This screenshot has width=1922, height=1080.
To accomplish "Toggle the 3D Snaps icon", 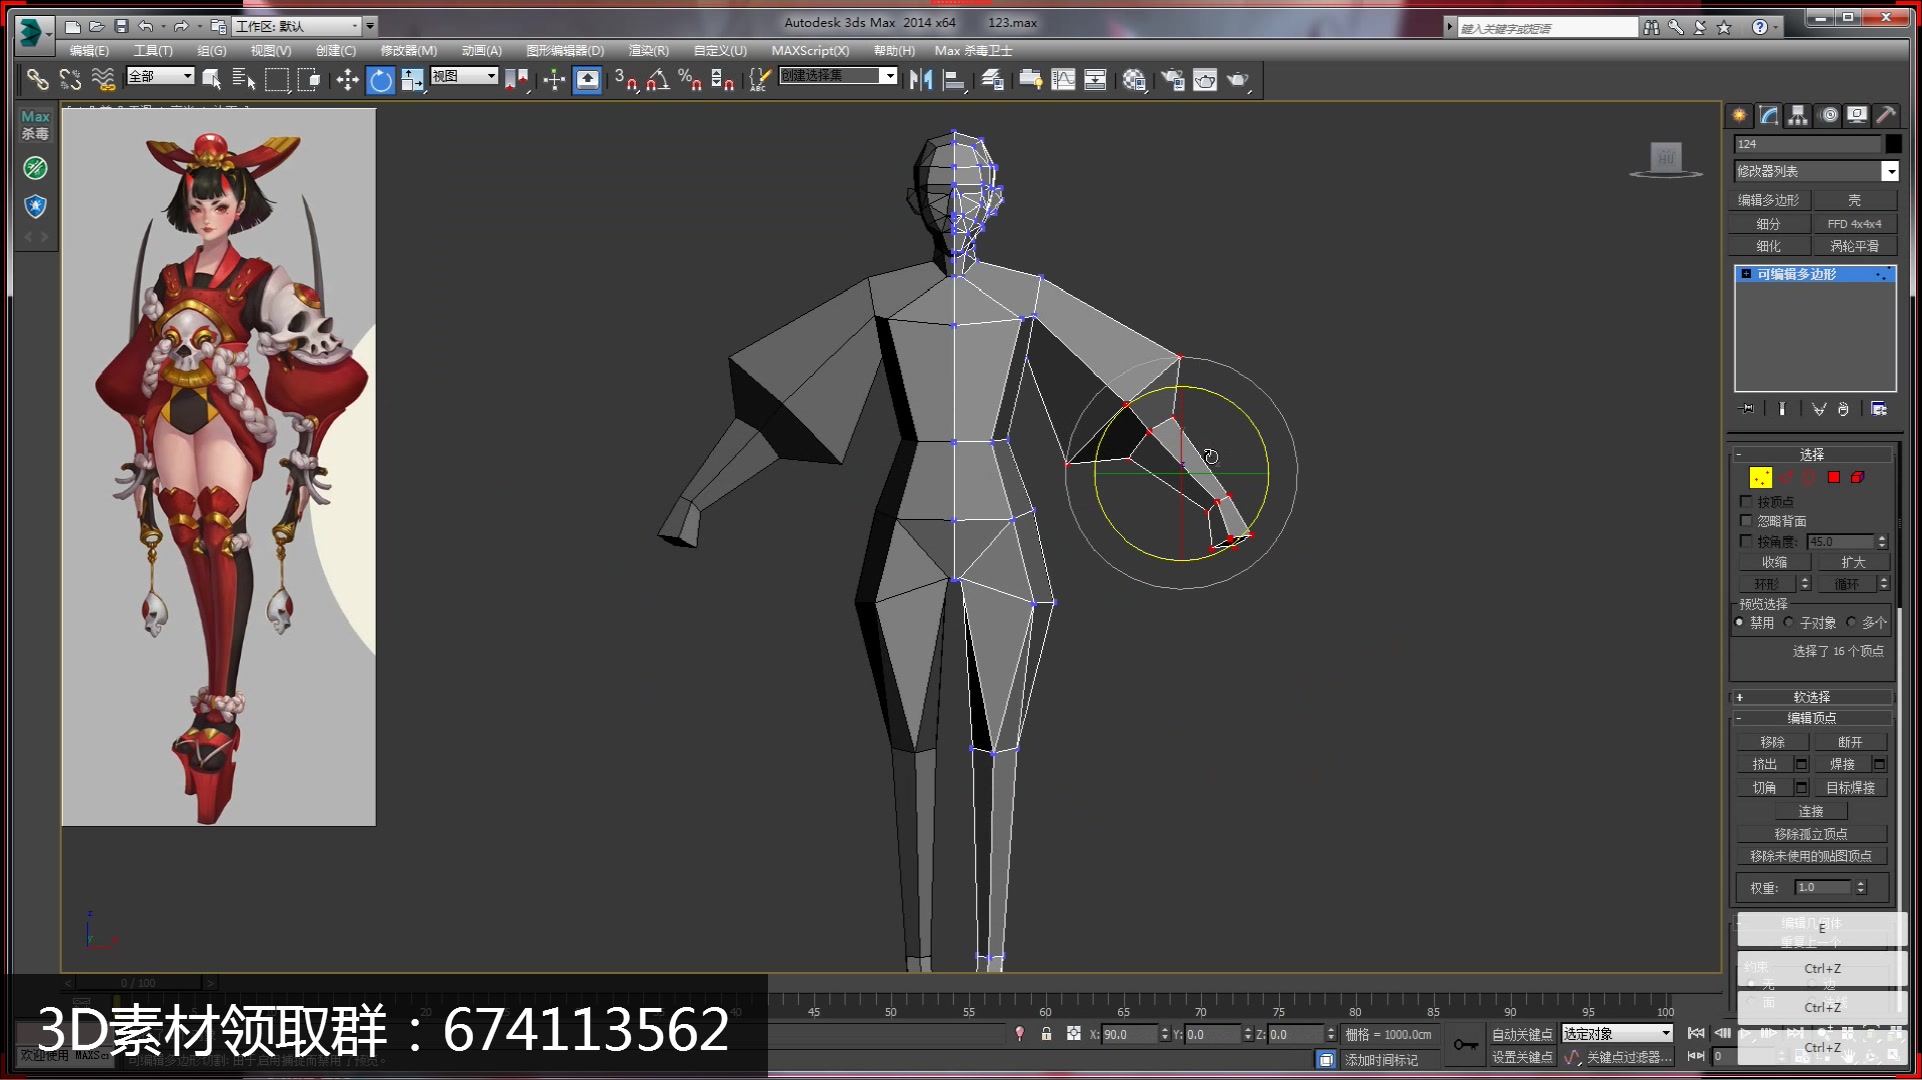I will tap(626, 79).
